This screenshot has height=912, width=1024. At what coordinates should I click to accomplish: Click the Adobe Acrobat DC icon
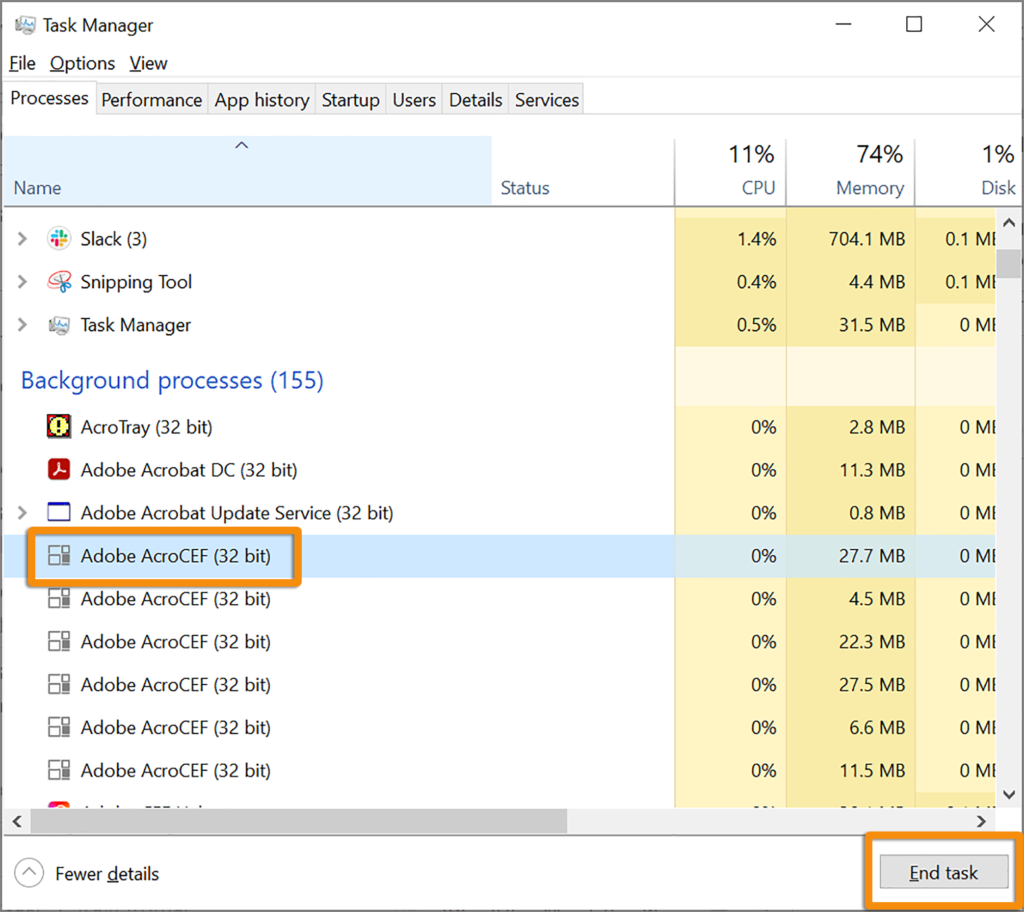58,470
